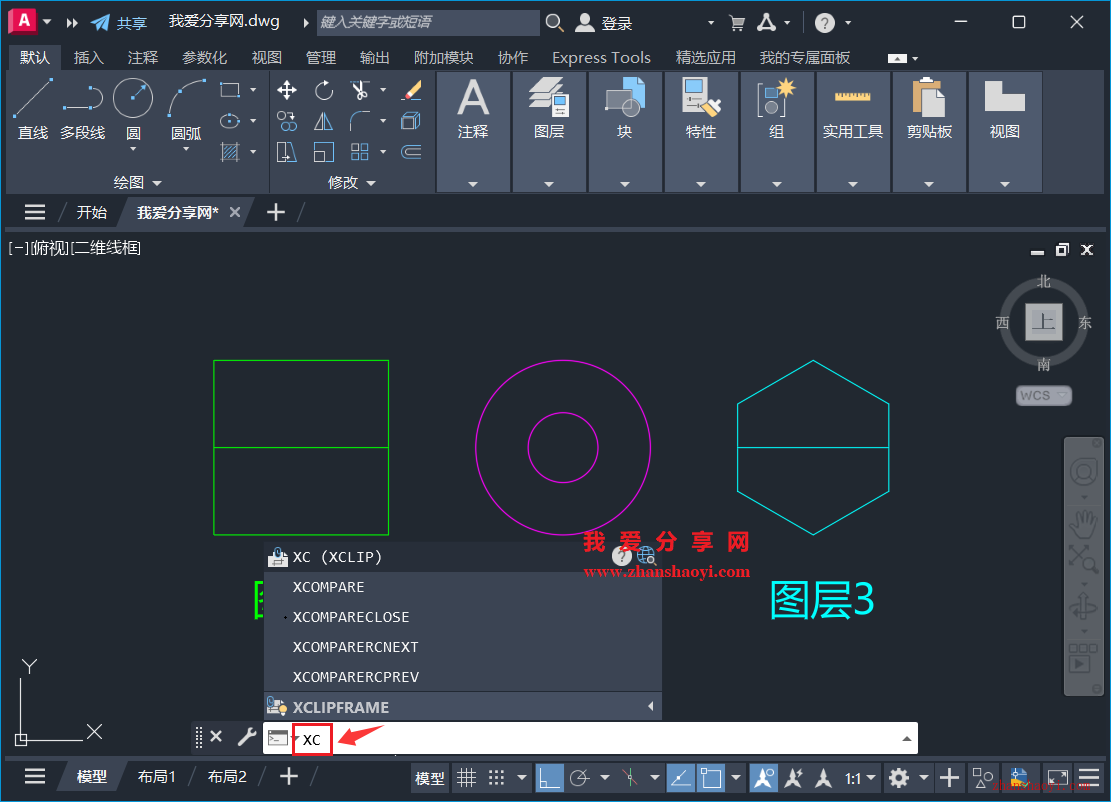Viewport: 1111px width, 802px height.
Task: Click the command line input field
Action: 500,738
